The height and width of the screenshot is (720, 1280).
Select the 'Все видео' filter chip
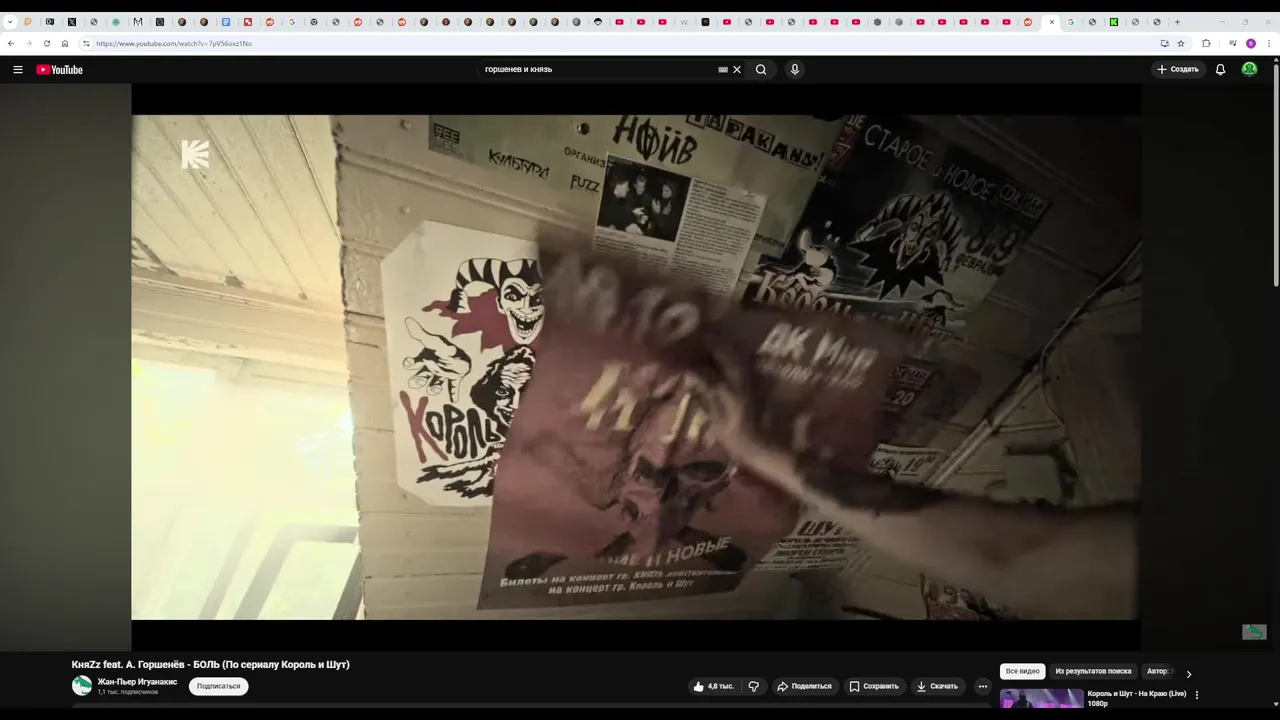click(x=1023, y=671)
